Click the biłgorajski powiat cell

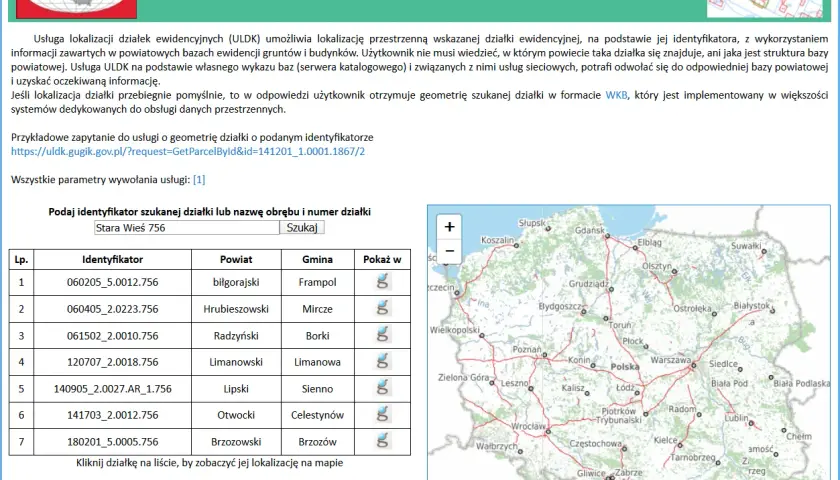tap(236, 282)
